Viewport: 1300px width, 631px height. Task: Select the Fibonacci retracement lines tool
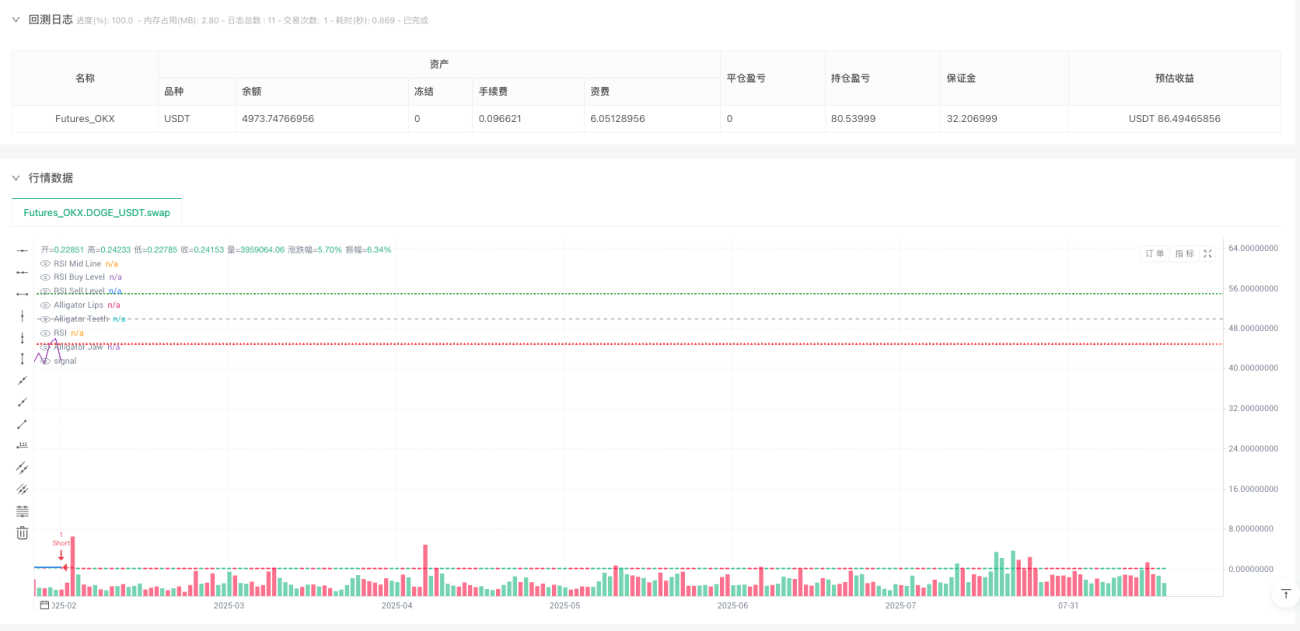click(x=22, y=511)
